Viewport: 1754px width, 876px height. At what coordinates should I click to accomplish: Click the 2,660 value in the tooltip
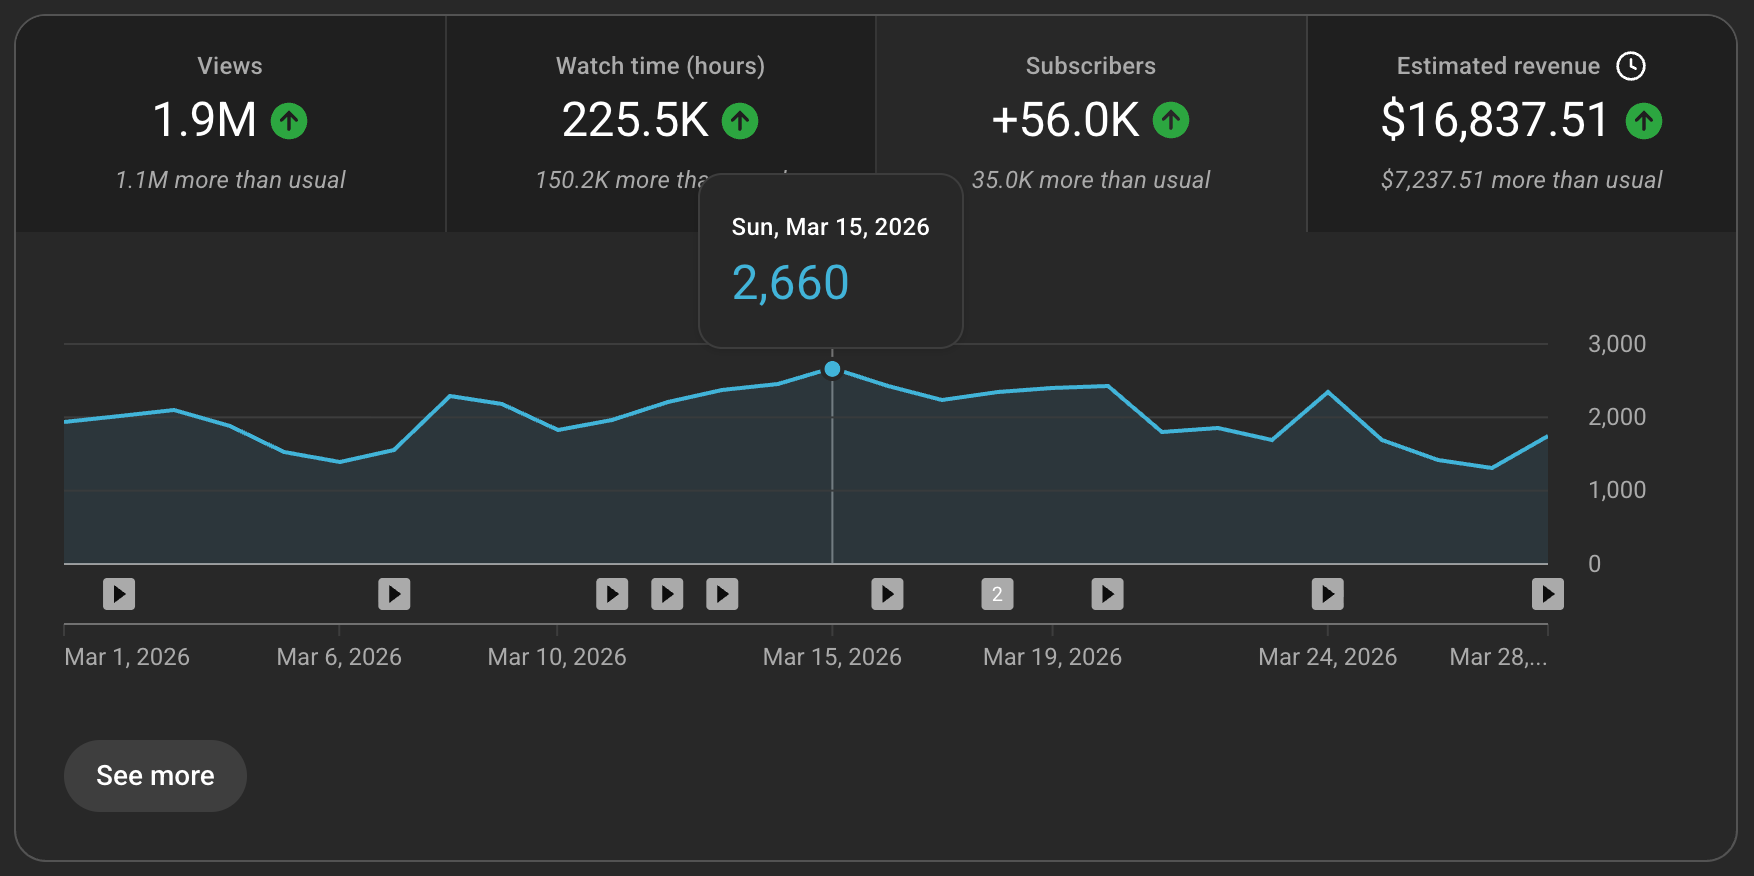(790, 283)
